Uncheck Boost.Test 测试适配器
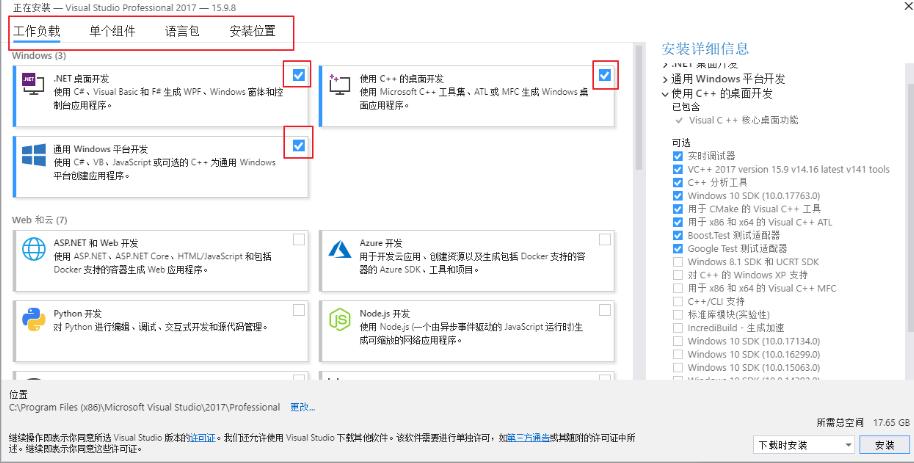This screenshot has height=463, width=914. tap(677, 236)
